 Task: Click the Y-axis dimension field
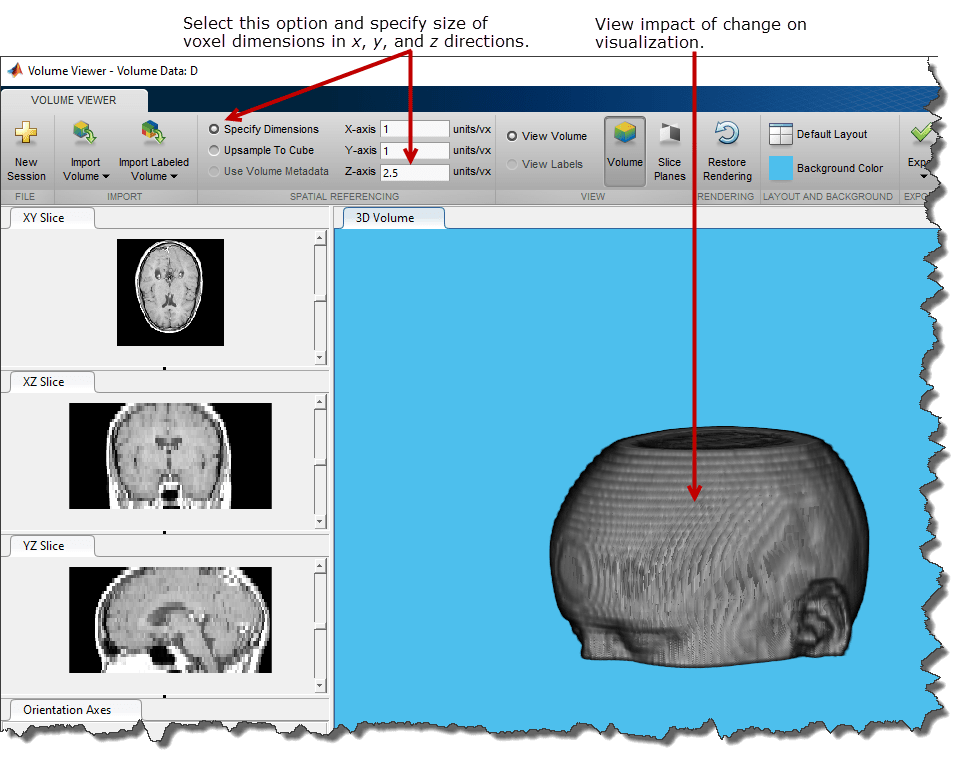[x=415, y=150]
